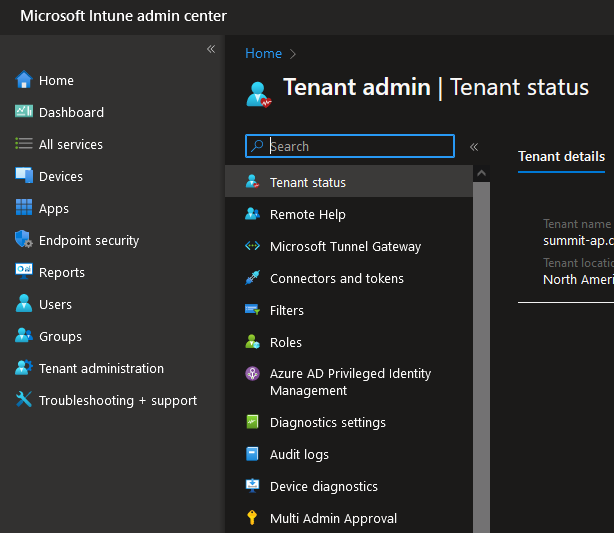Click the Troubleshooting + support wrench icon
The width and height of the screenshot is (614, 533).
click(24, 399)
